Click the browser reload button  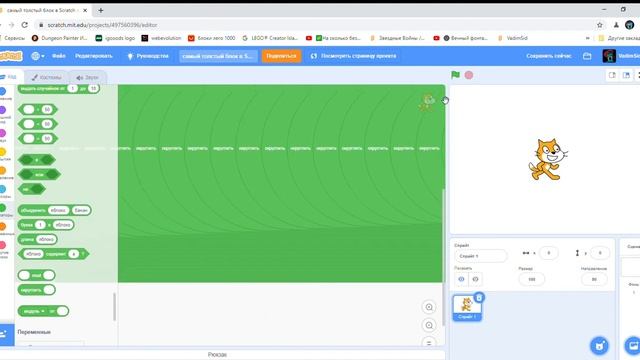(24, 25)
